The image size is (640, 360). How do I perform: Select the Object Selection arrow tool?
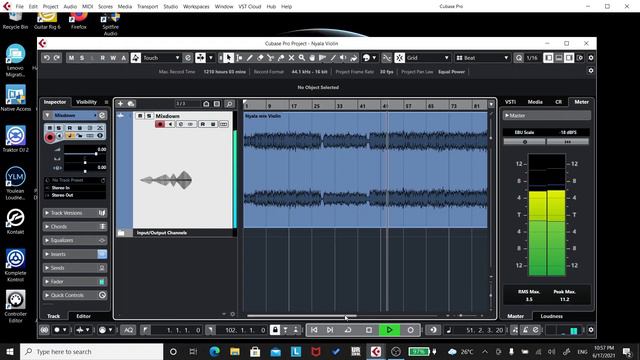(x=229, y=58)
